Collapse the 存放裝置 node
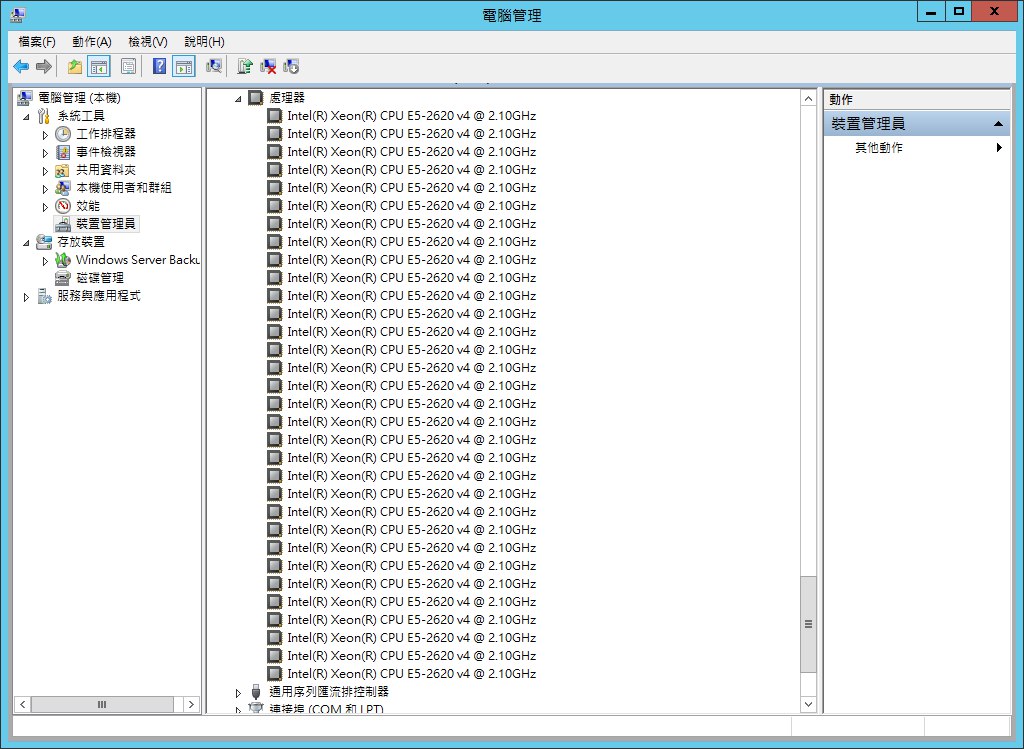Screen dimensions: 1024x749 (x=26, y=243)
